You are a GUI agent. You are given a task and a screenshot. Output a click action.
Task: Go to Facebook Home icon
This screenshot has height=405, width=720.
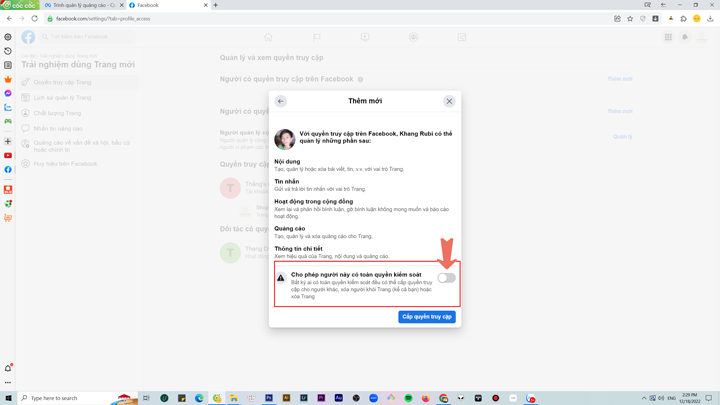[268, 37]
